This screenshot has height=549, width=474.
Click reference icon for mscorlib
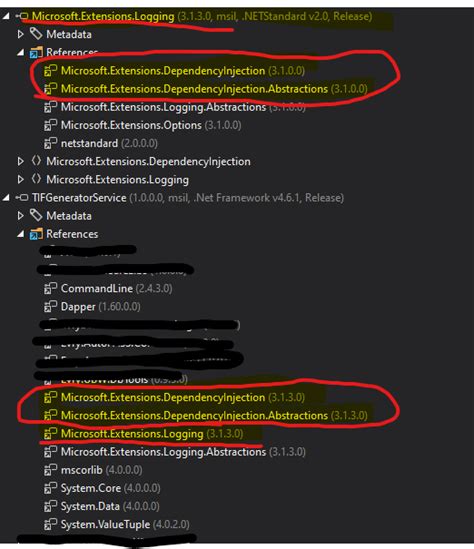click(x=50, y=470)
